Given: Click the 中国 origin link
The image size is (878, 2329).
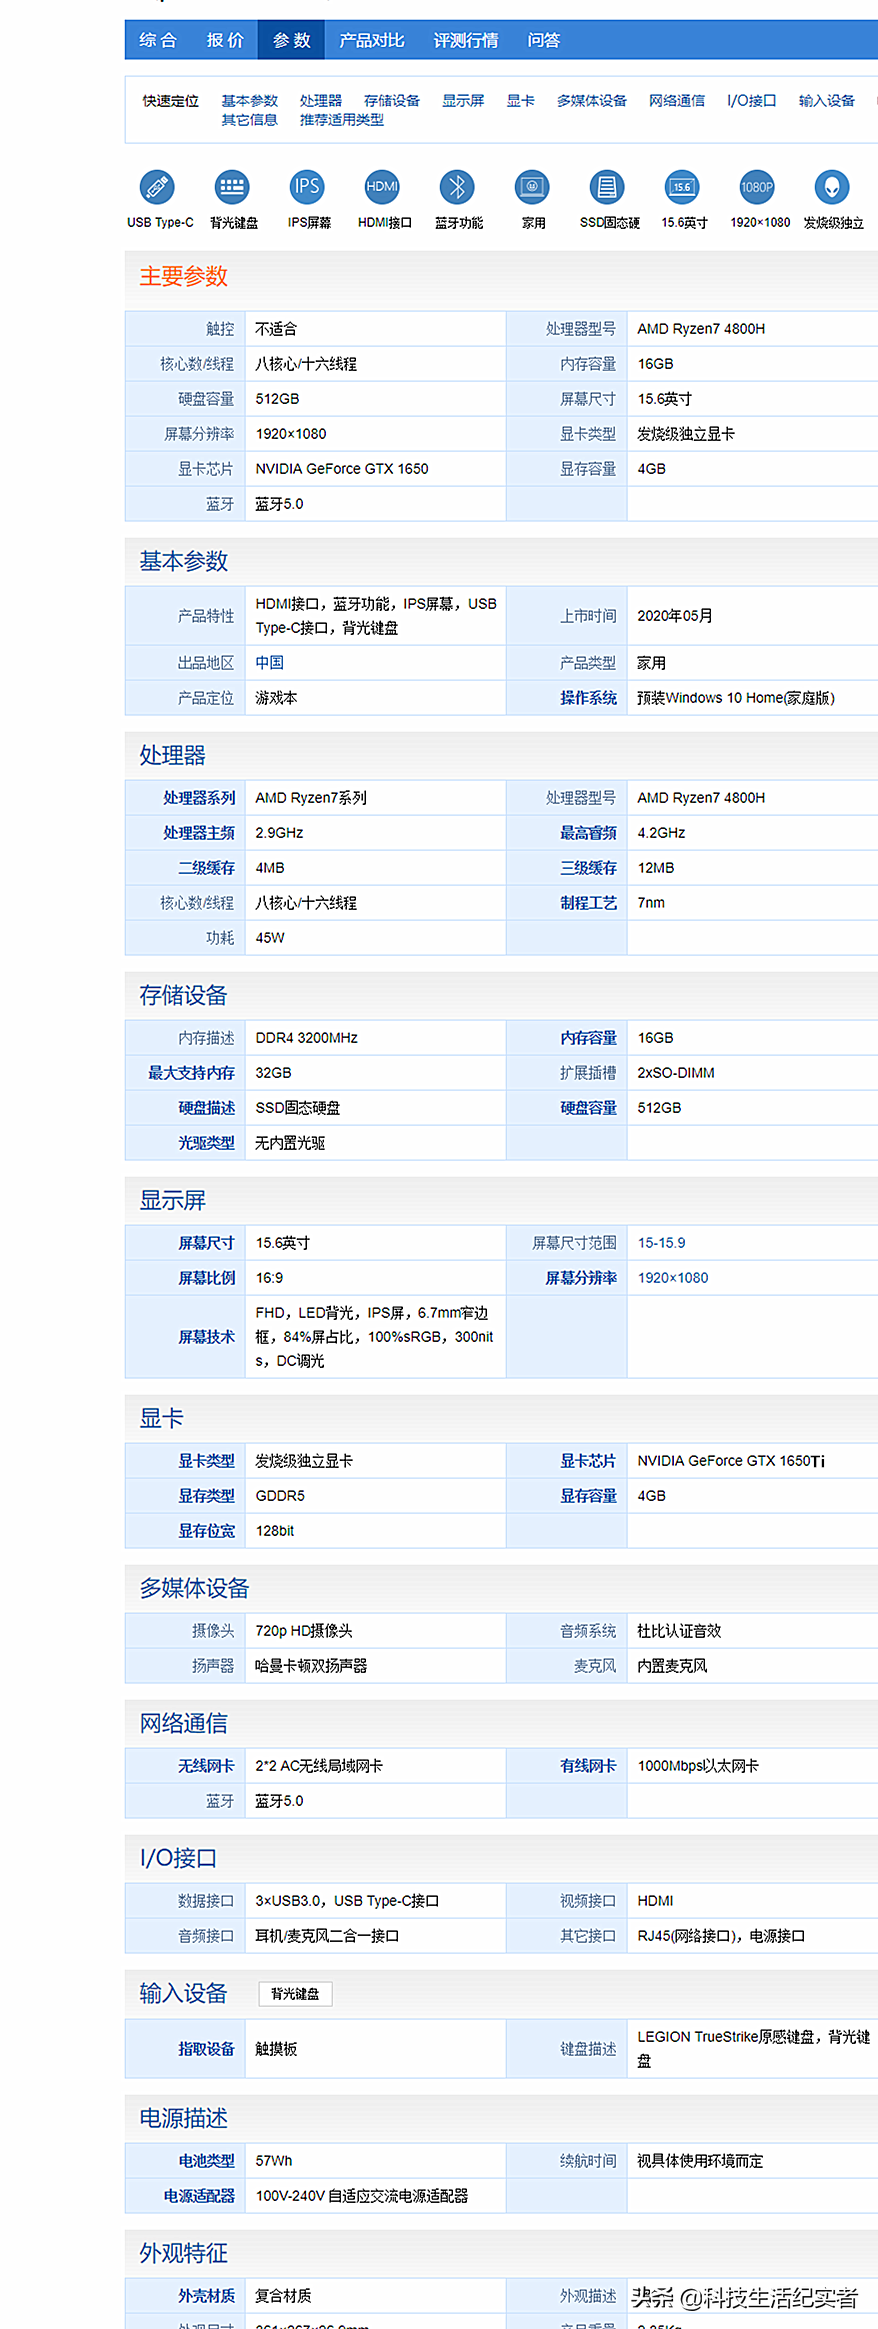Looking at the screenshot, I should [x=270, y=663].
